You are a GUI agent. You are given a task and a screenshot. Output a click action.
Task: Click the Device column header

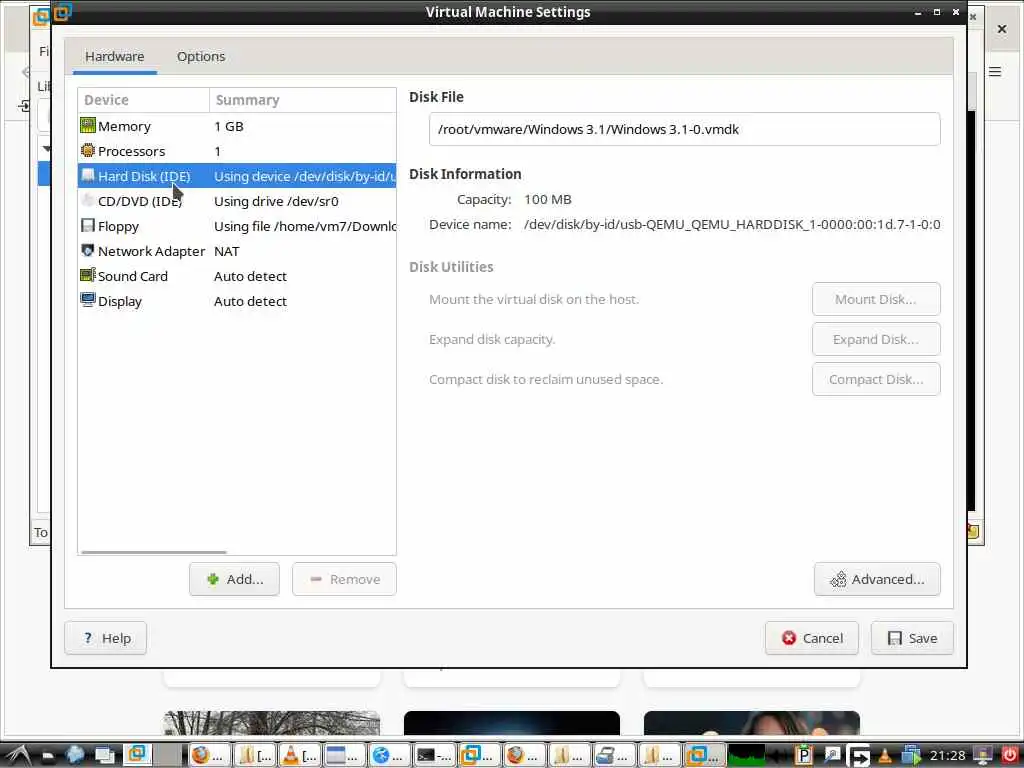click(143, 100)
